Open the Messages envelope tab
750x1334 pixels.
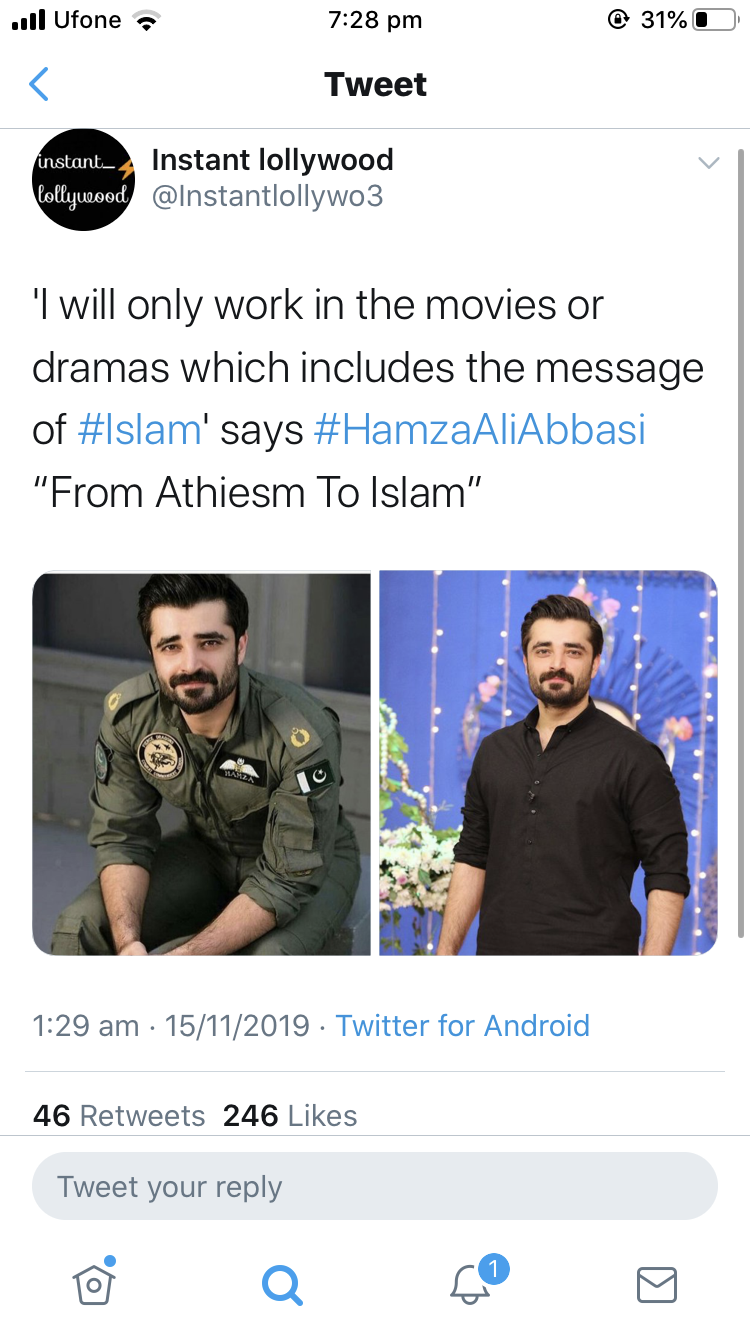(657, 1284)
